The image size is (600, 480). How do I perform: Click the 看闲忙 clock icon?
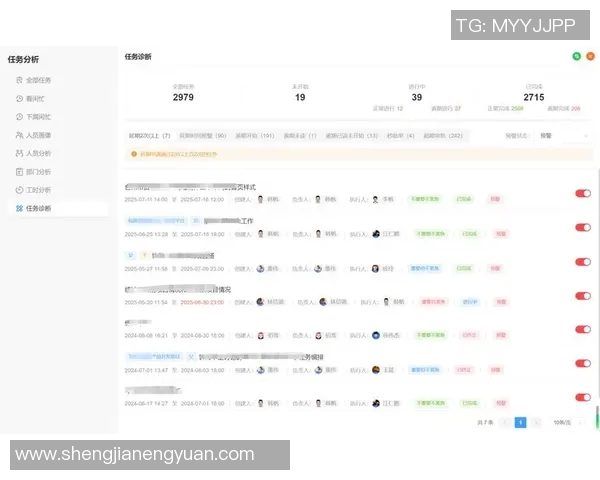[20, 98]
